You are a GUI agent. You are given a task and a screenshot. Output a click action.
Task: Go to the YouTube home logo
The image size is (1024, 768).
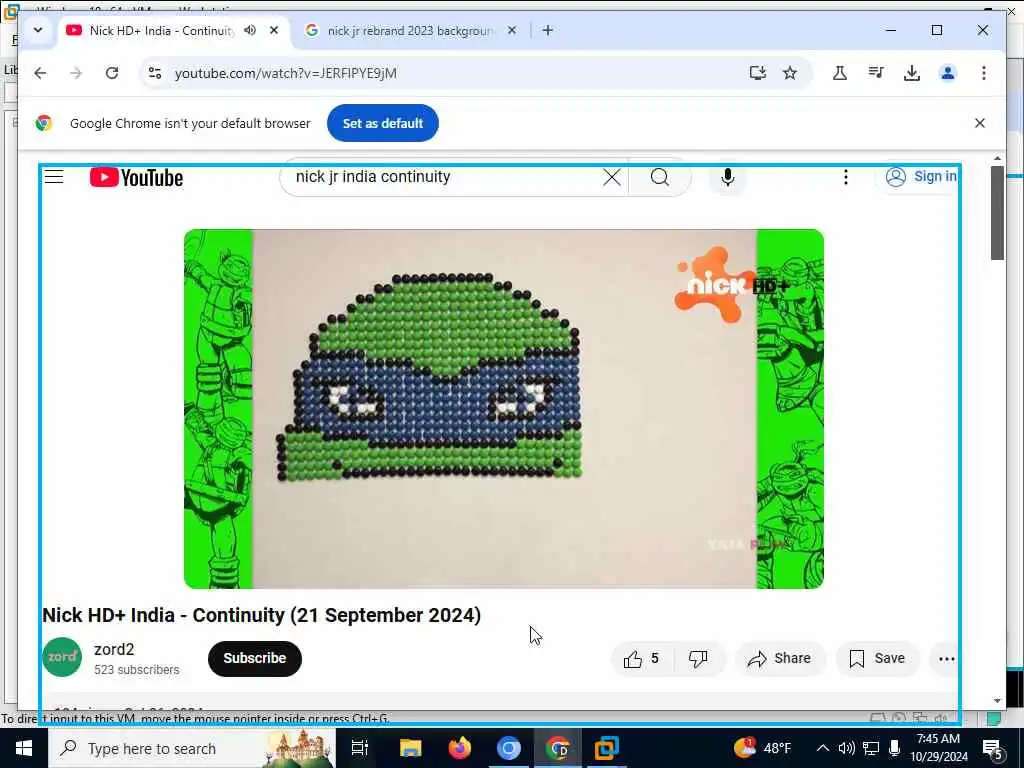point(136,178)
